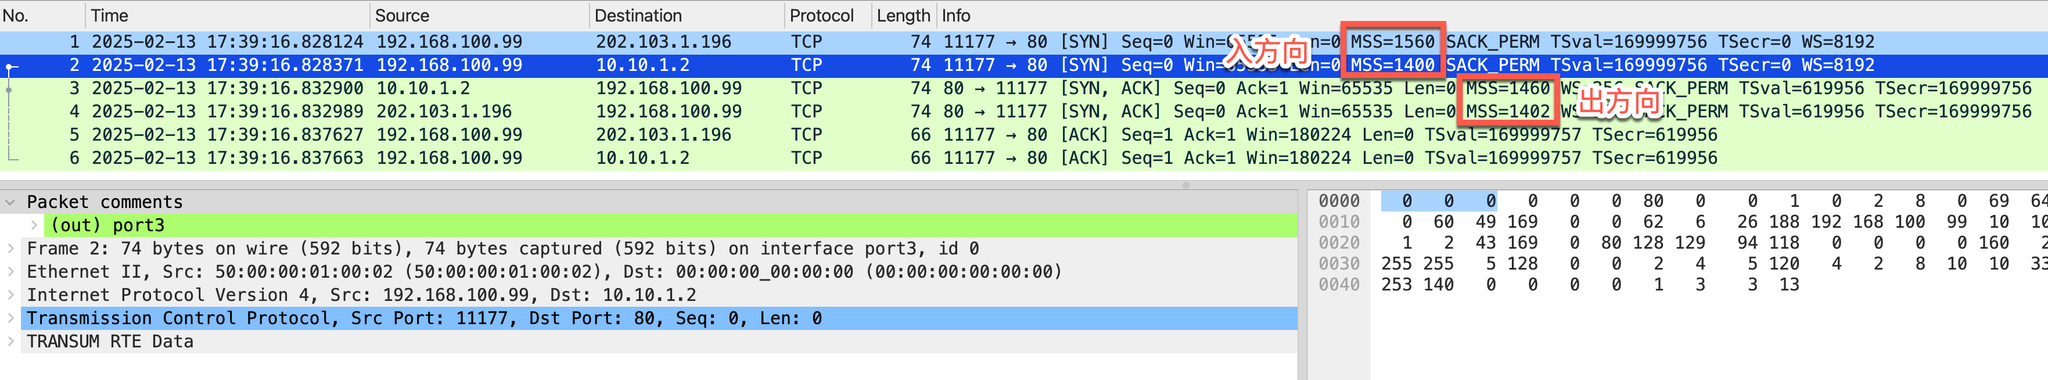
Task: Select packet 2 time 17:39:16.828371
Action: tap(227, 65)
